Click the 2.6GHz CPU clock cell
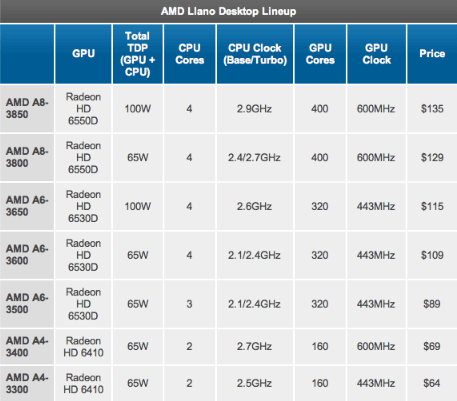 point(254,206)
